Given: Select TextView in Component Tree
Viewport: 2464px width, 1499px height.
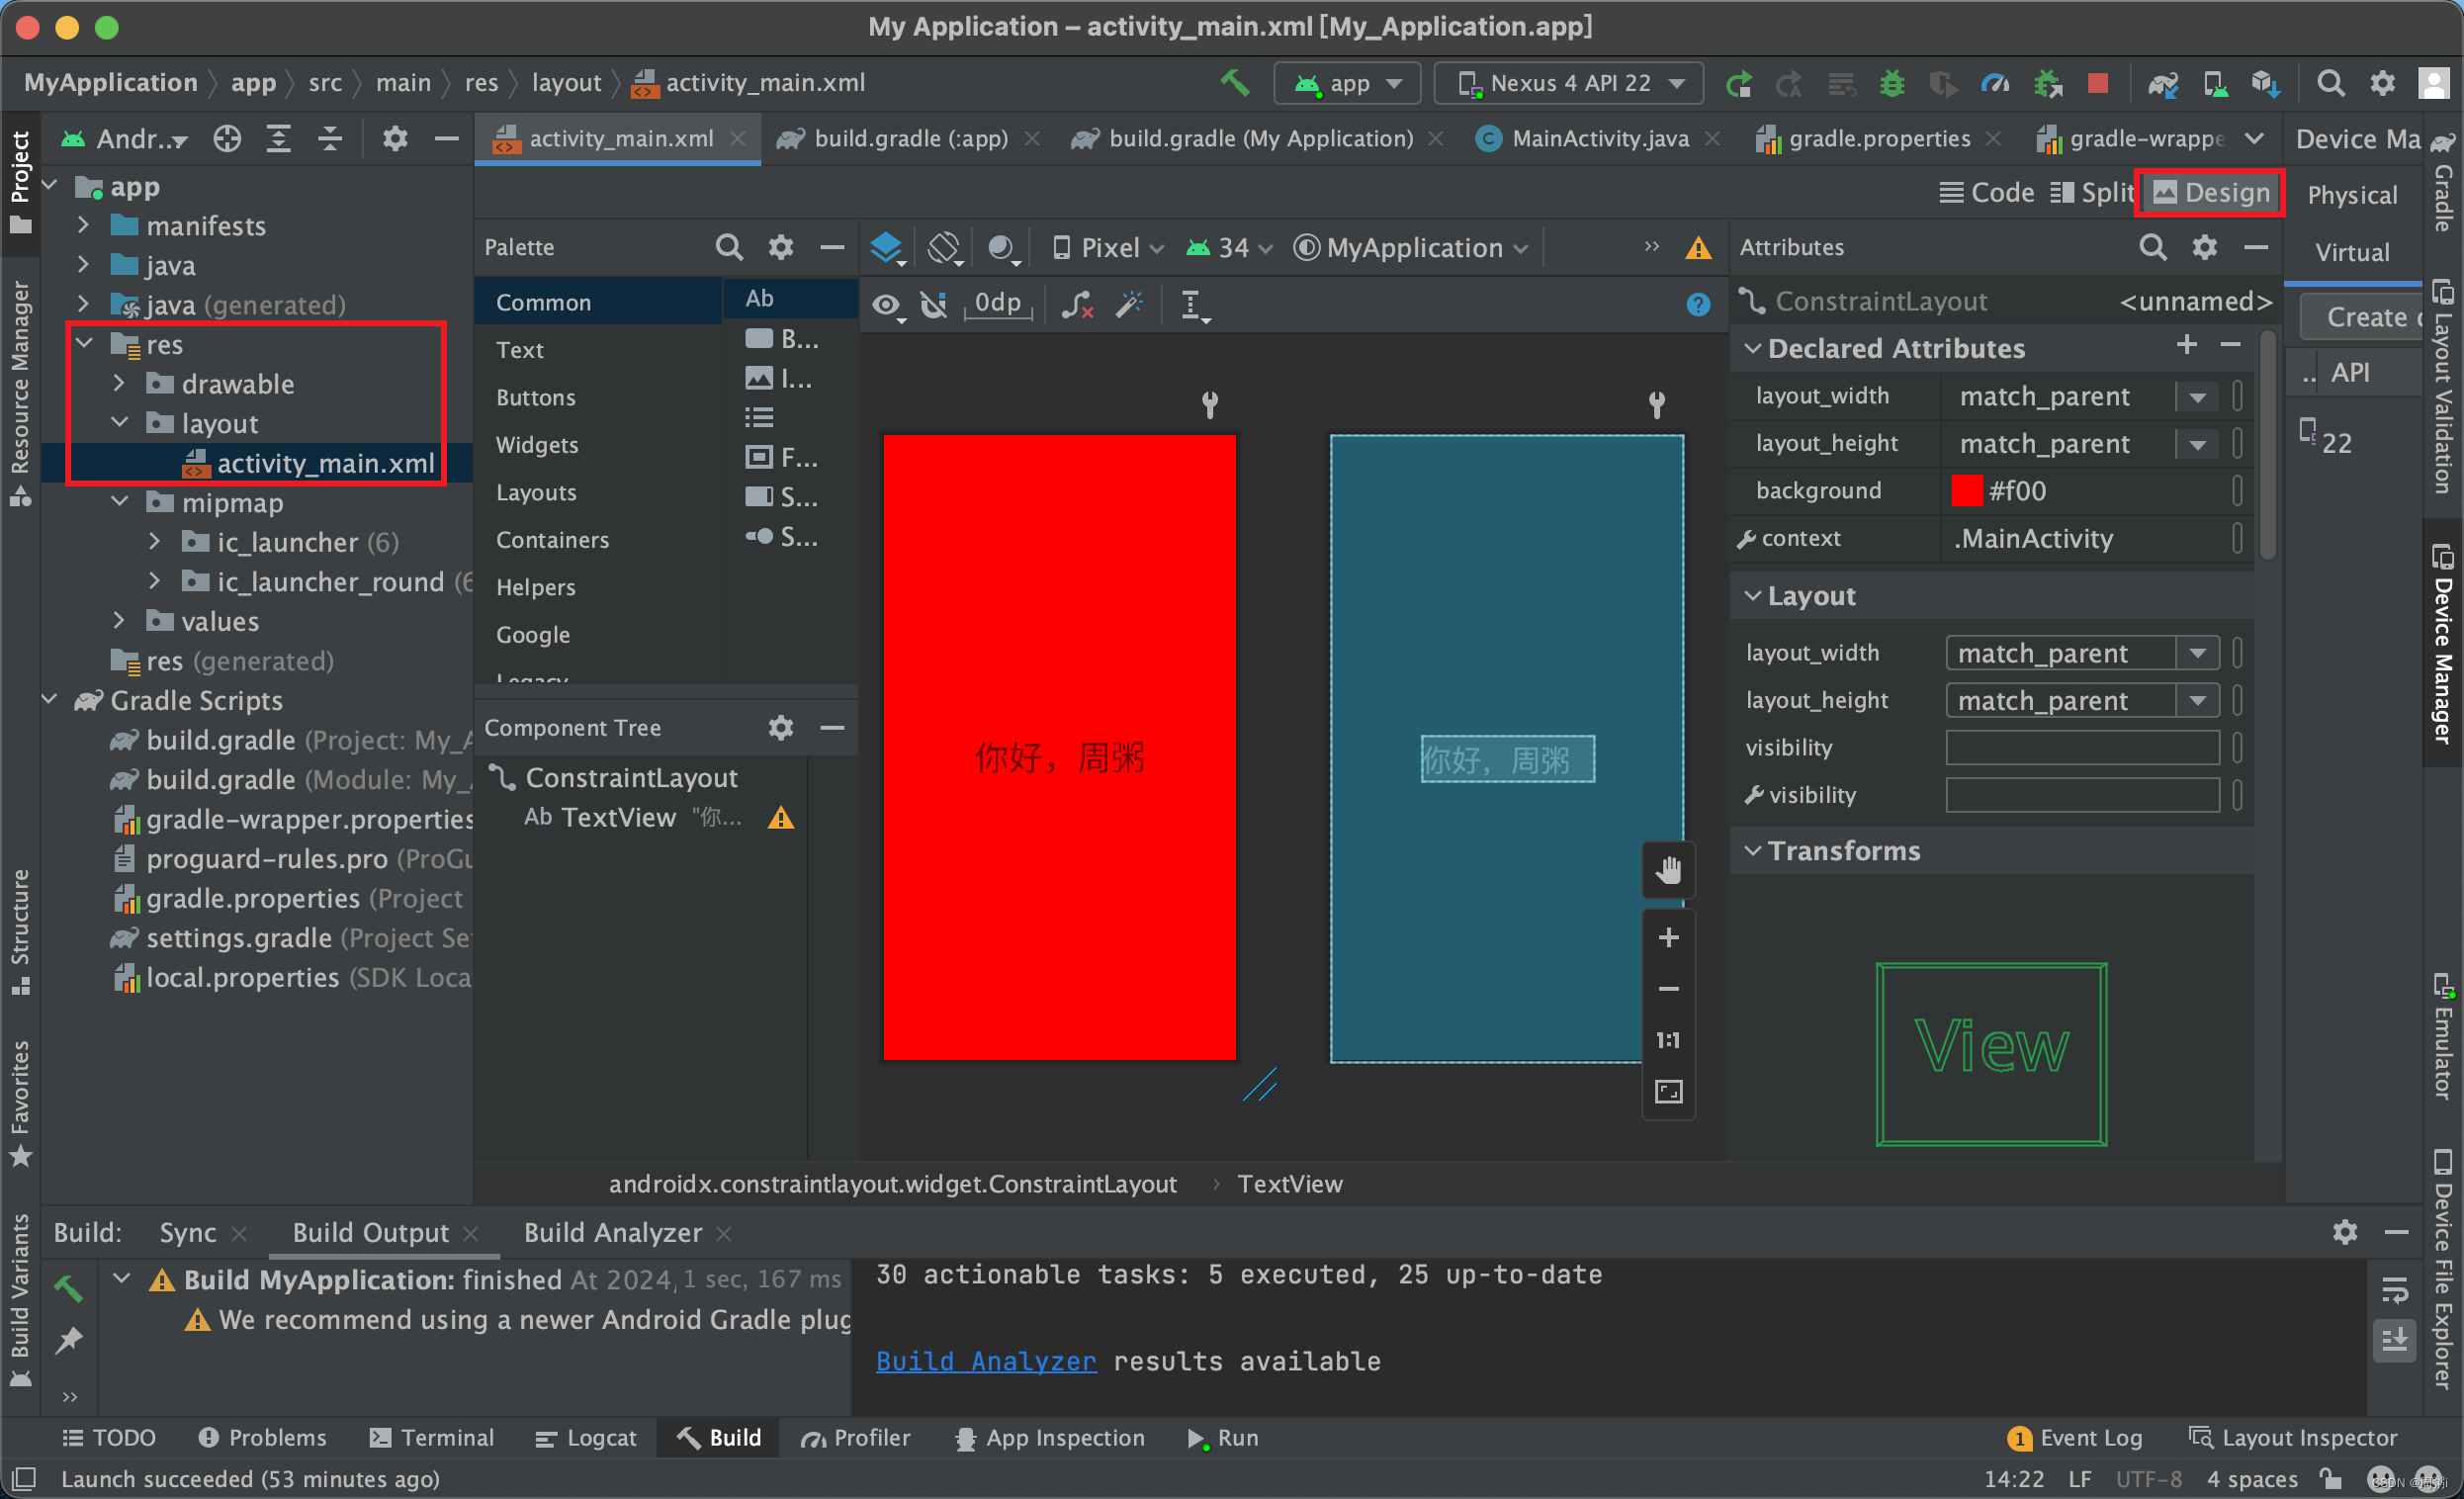Looking at the screenshot, I should coord(618,818).
